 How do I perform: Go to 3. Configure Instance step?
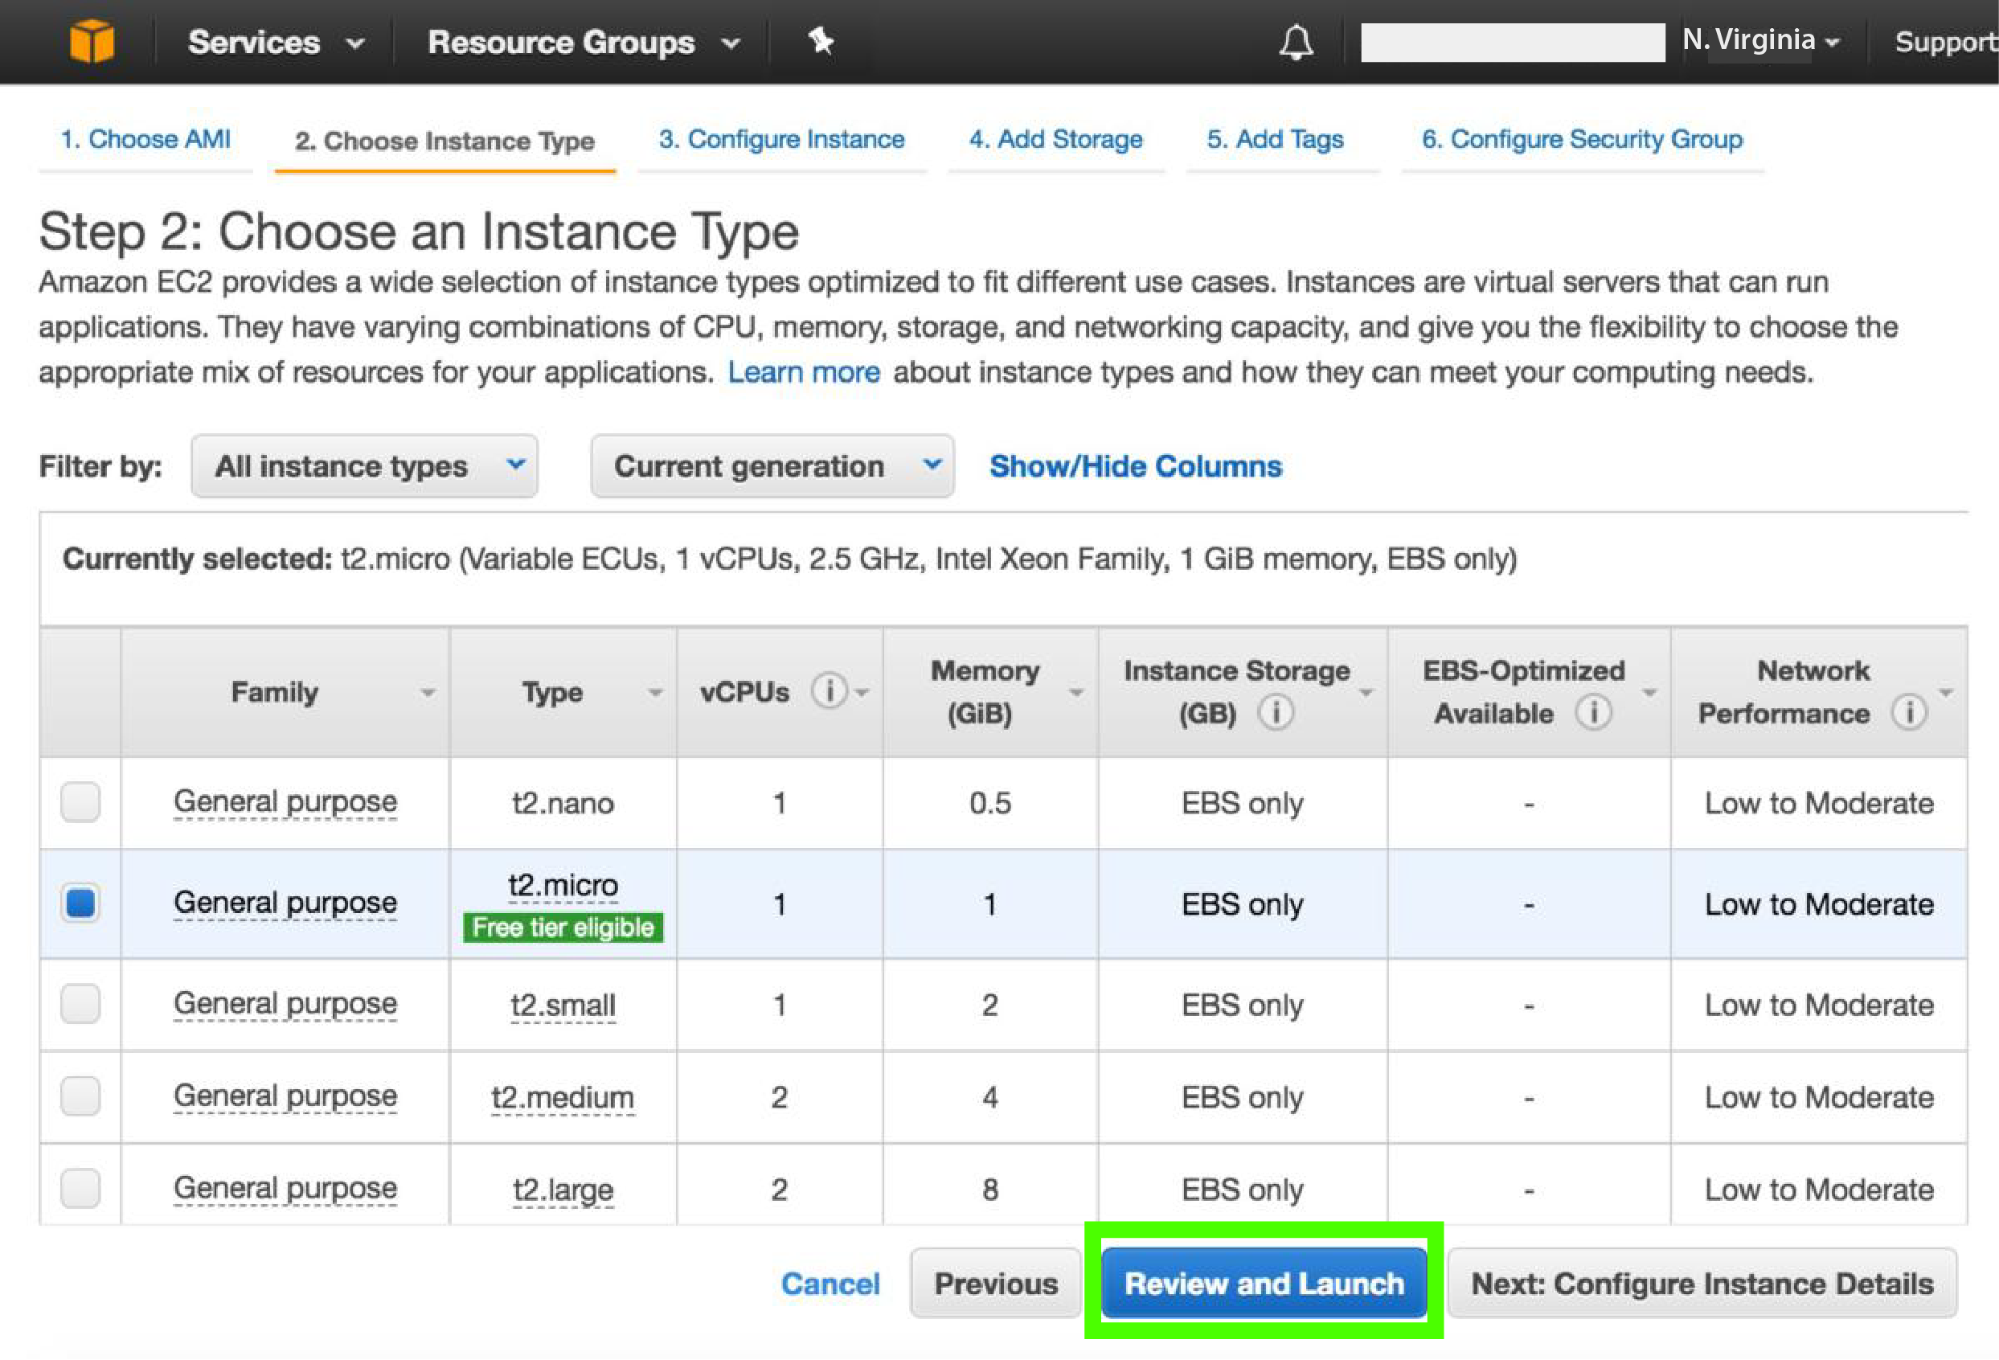pyautogui.click(x=782, y=139)
